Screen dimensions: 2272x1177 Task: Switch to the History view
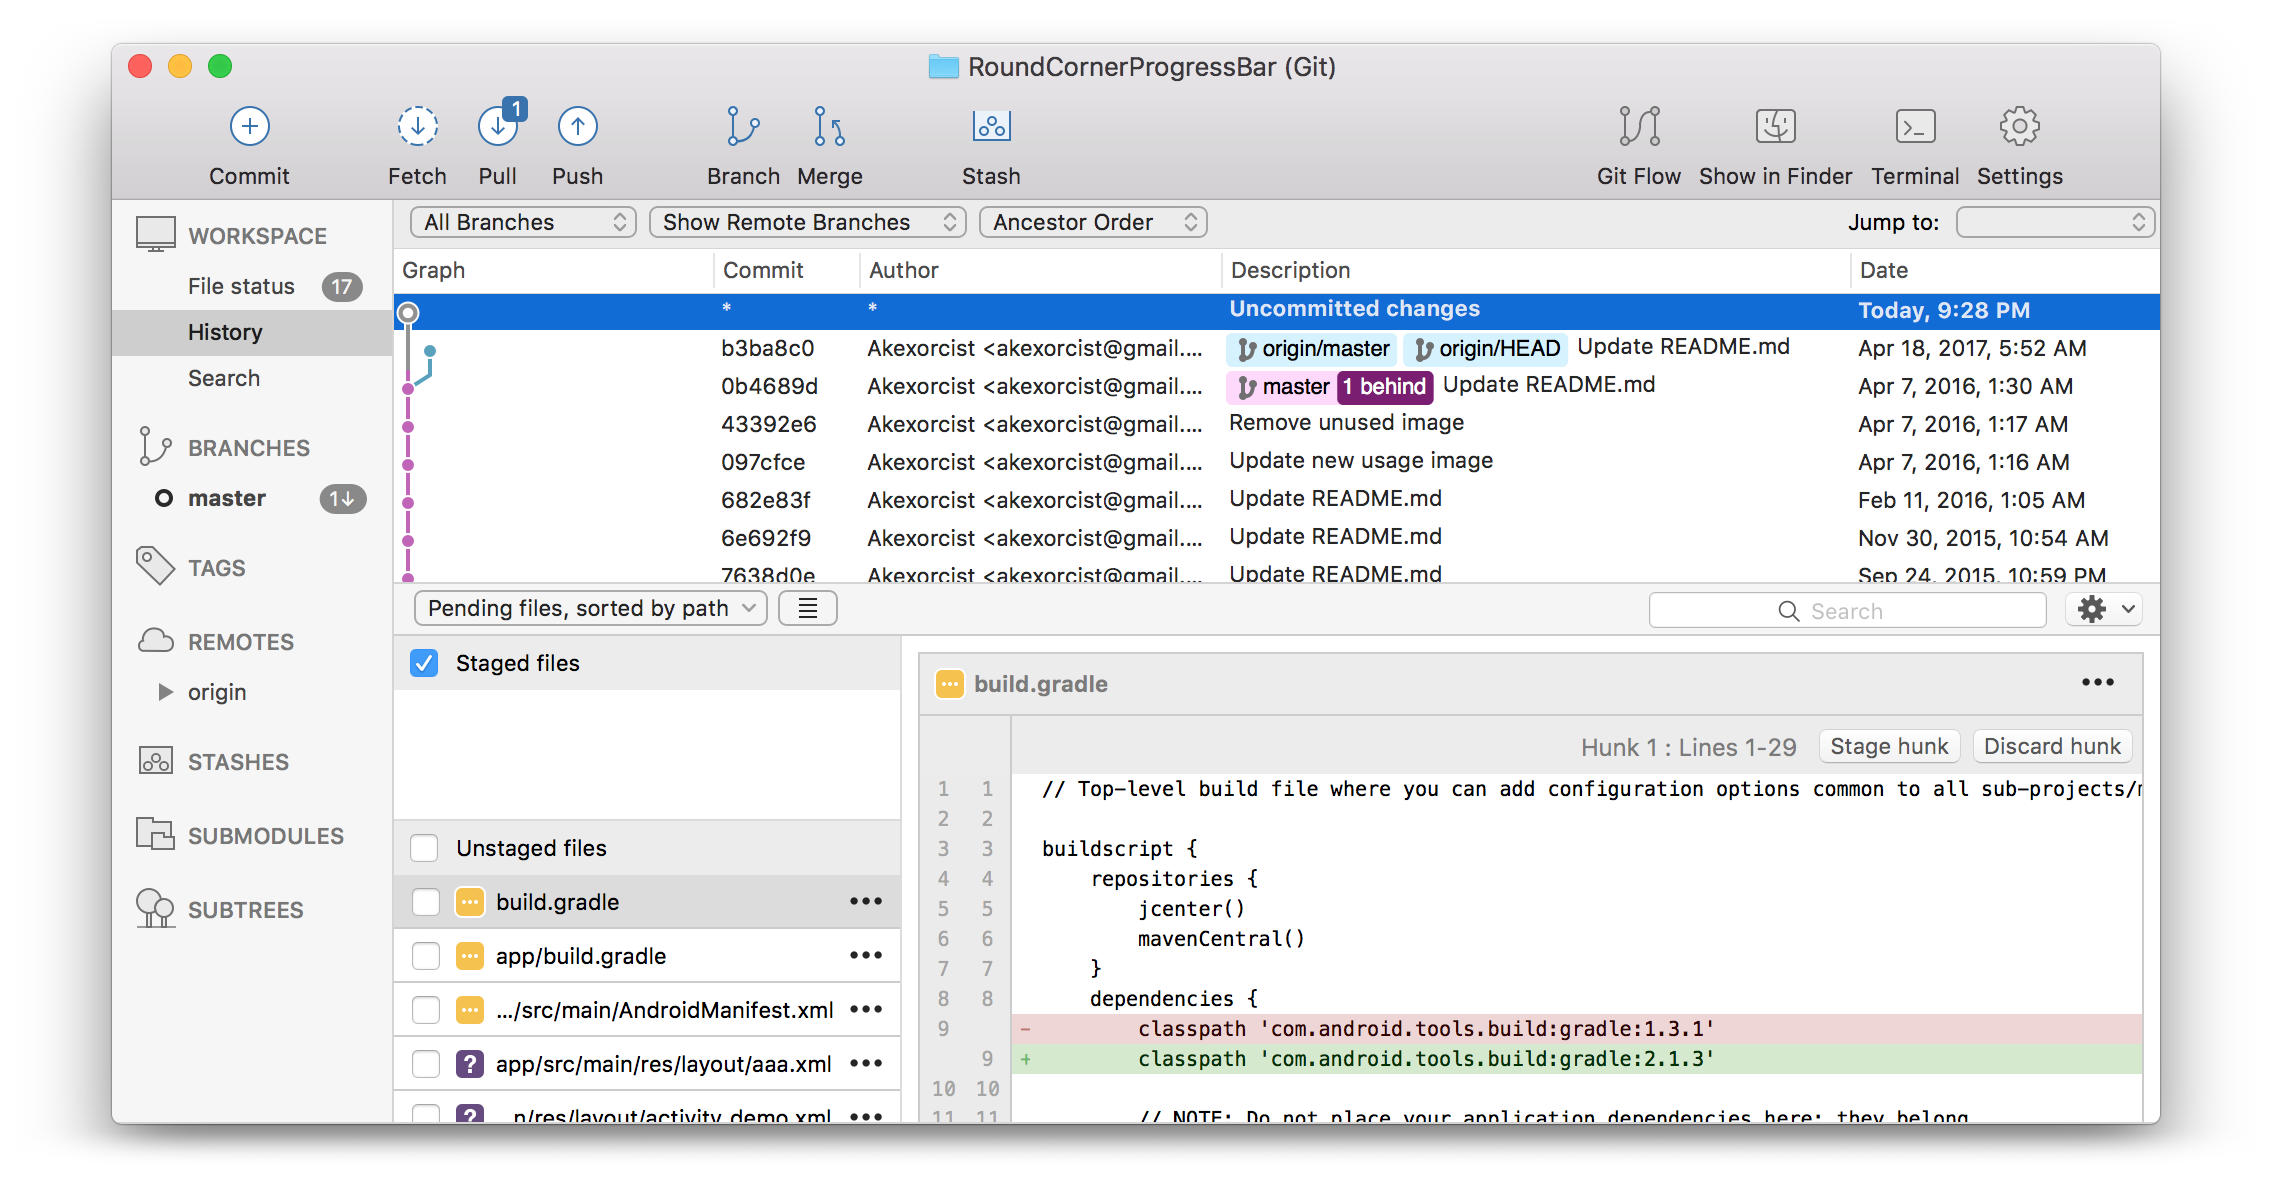click(225, 332)
